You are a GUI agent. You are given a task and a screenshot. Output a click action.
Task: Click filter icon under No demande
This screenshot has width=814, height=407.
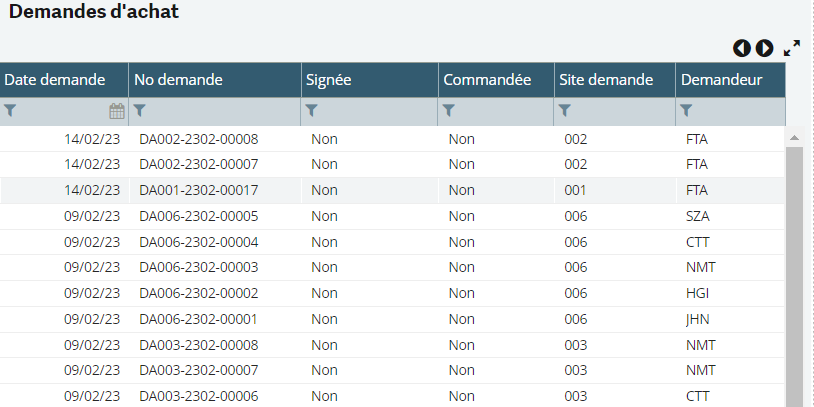[x=140, y=111]
